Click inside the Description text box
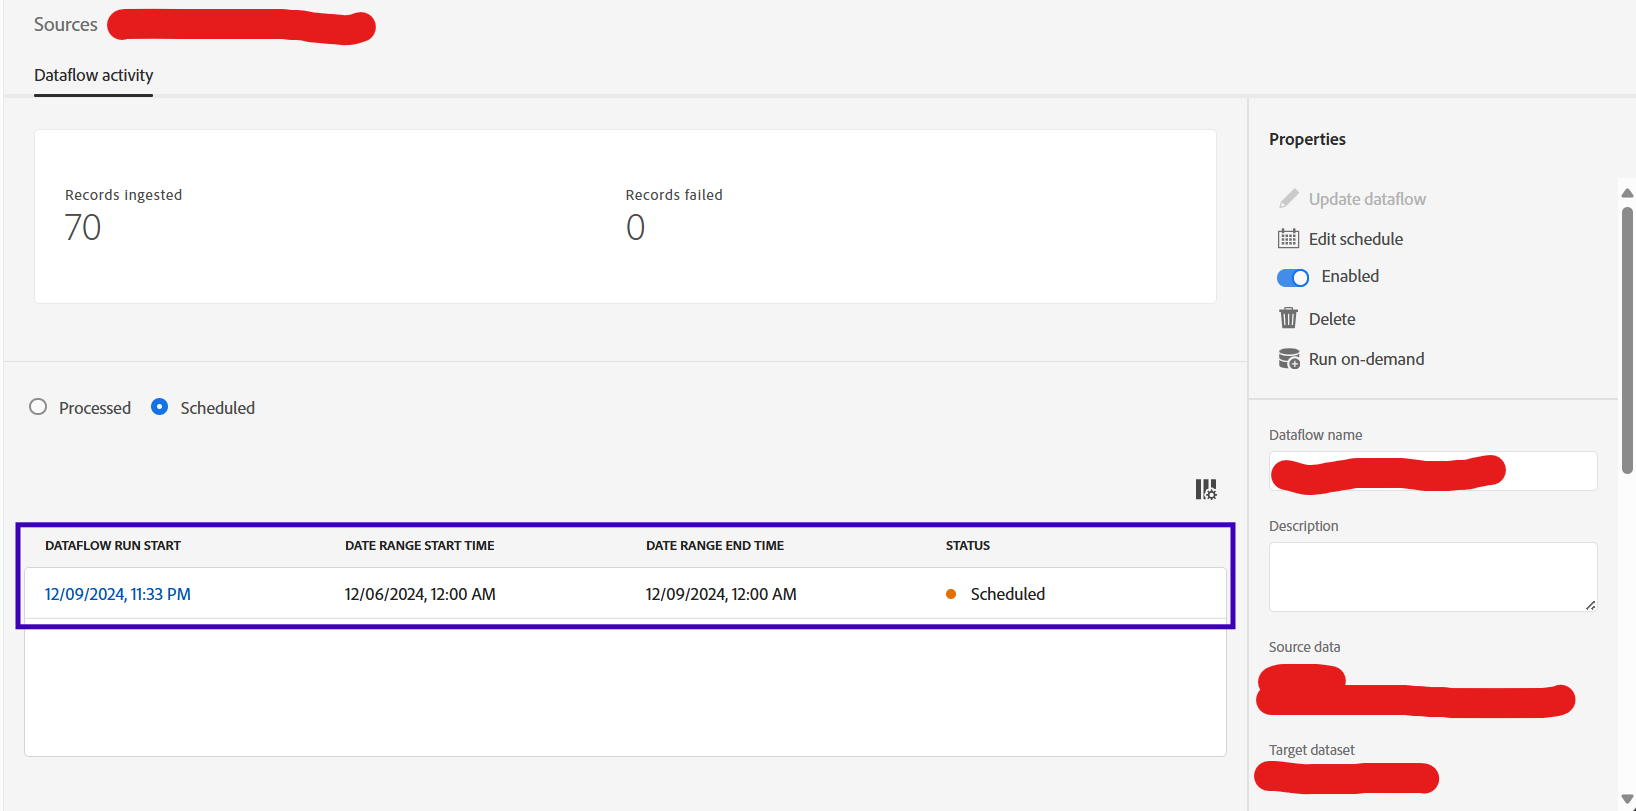 [x=1432, y=577]
